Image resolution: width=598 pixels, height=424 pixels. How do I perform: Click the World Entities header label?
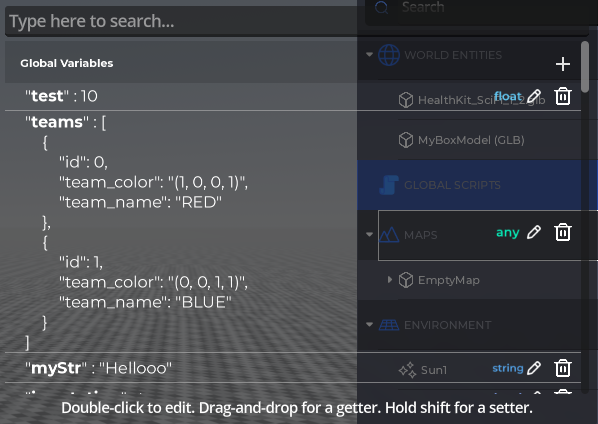click(453, 55)
